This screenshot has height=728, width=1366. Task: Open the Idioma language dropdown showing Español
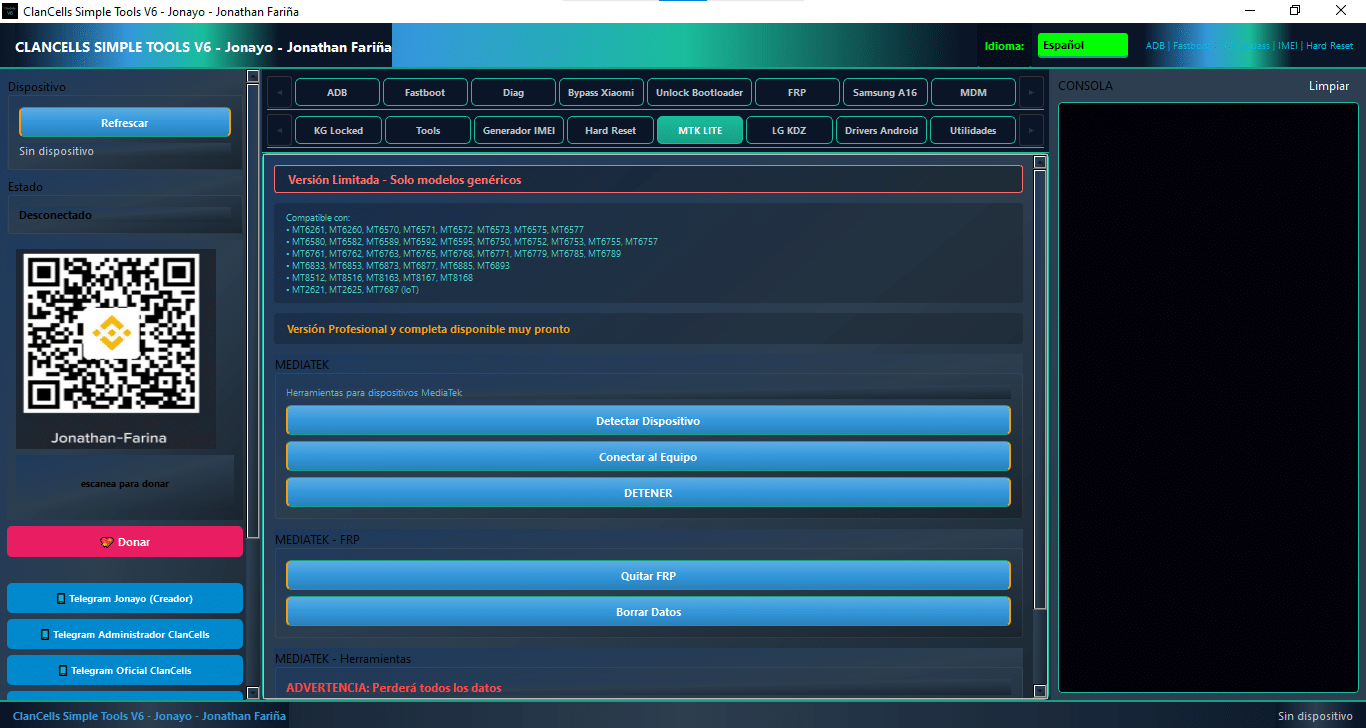tap(1082, 46)
